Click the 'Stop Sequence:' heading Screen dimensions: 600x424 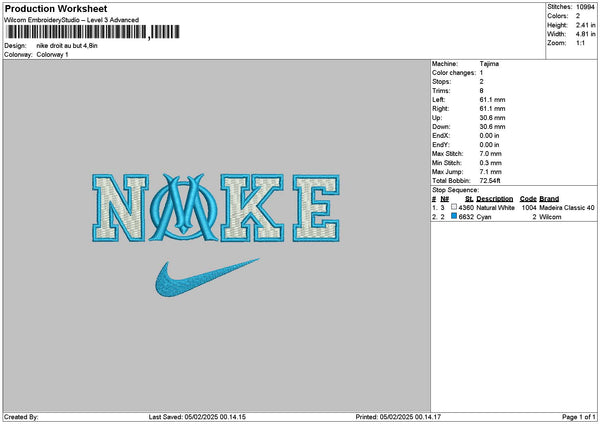coord(455,190)
